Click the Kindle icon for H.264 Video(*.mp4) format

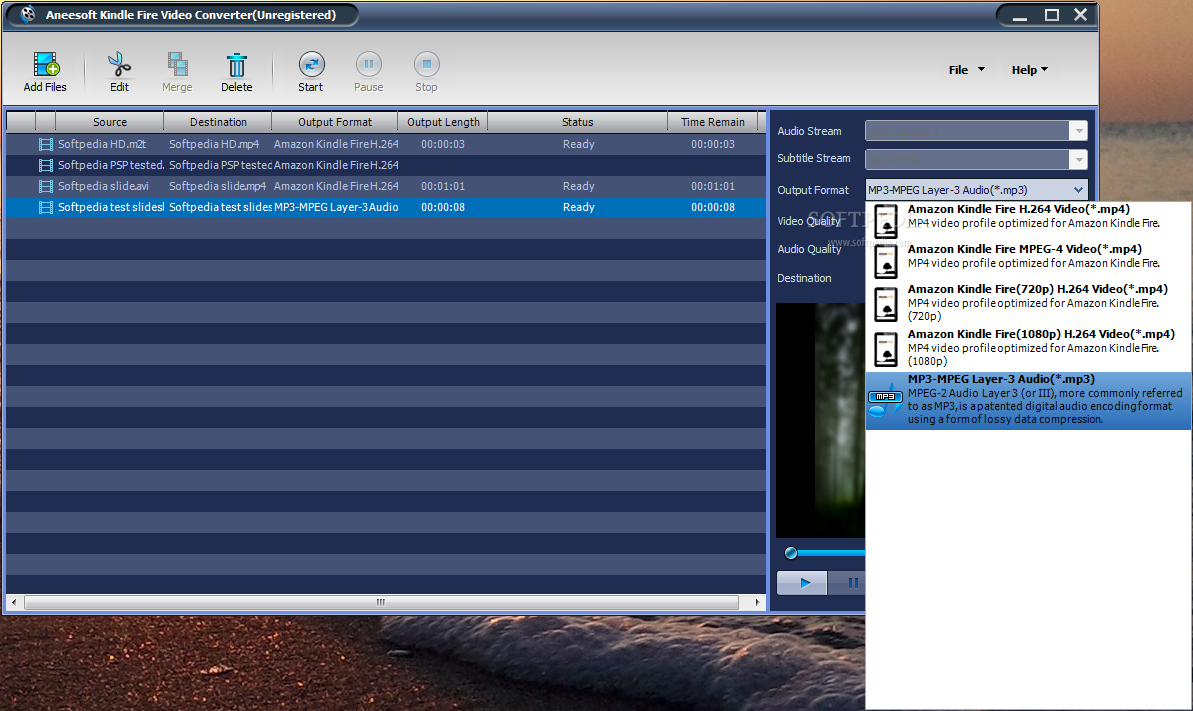(886, 222)
